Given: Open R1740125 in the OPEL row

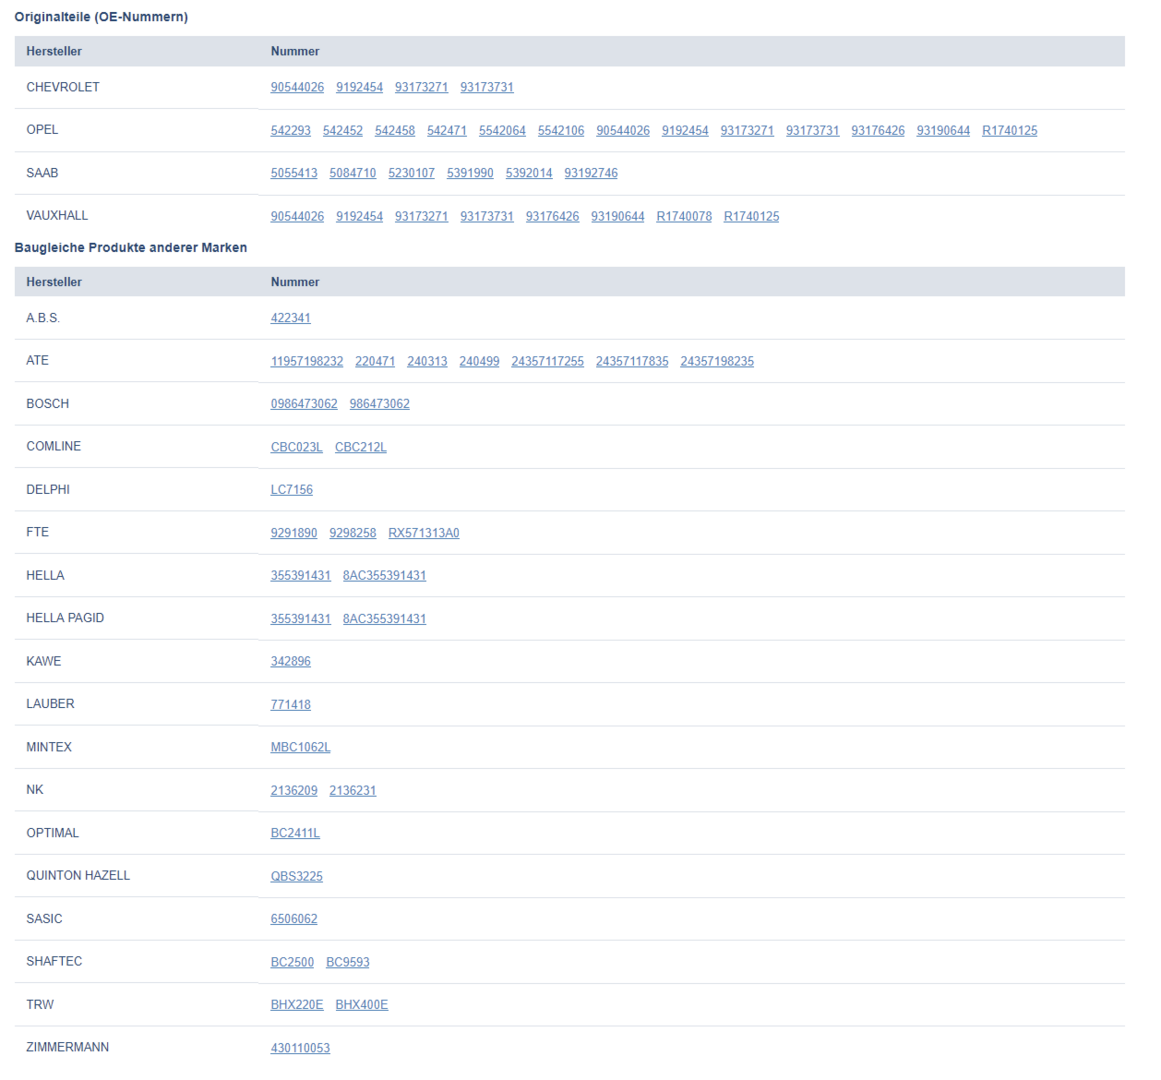Looking at the screenshot, I should pyautogui.click(x=1009, y=130).
